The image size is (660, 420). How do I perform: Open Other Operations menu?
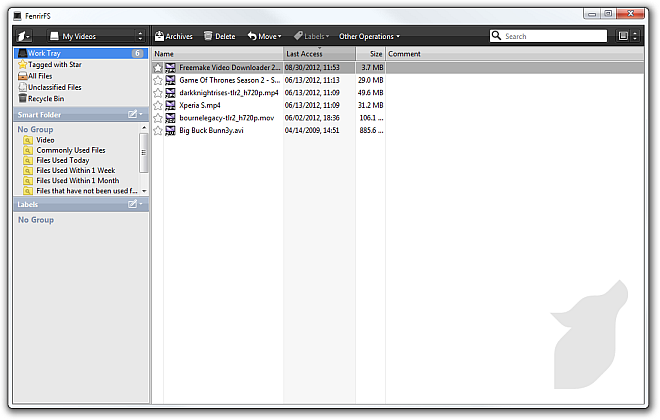(369, 36)
